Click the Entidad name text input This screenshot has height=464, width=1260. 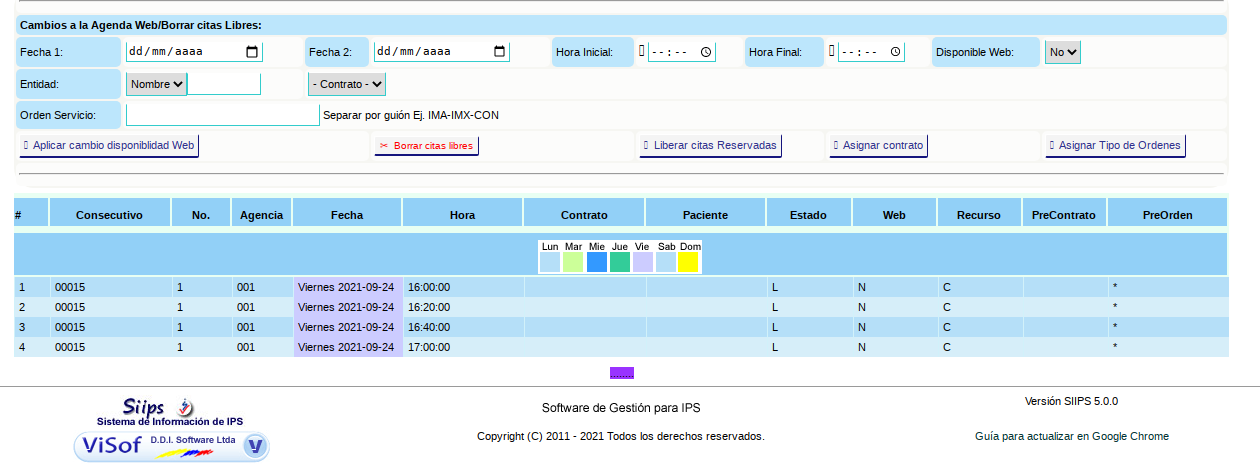[224, 84]
